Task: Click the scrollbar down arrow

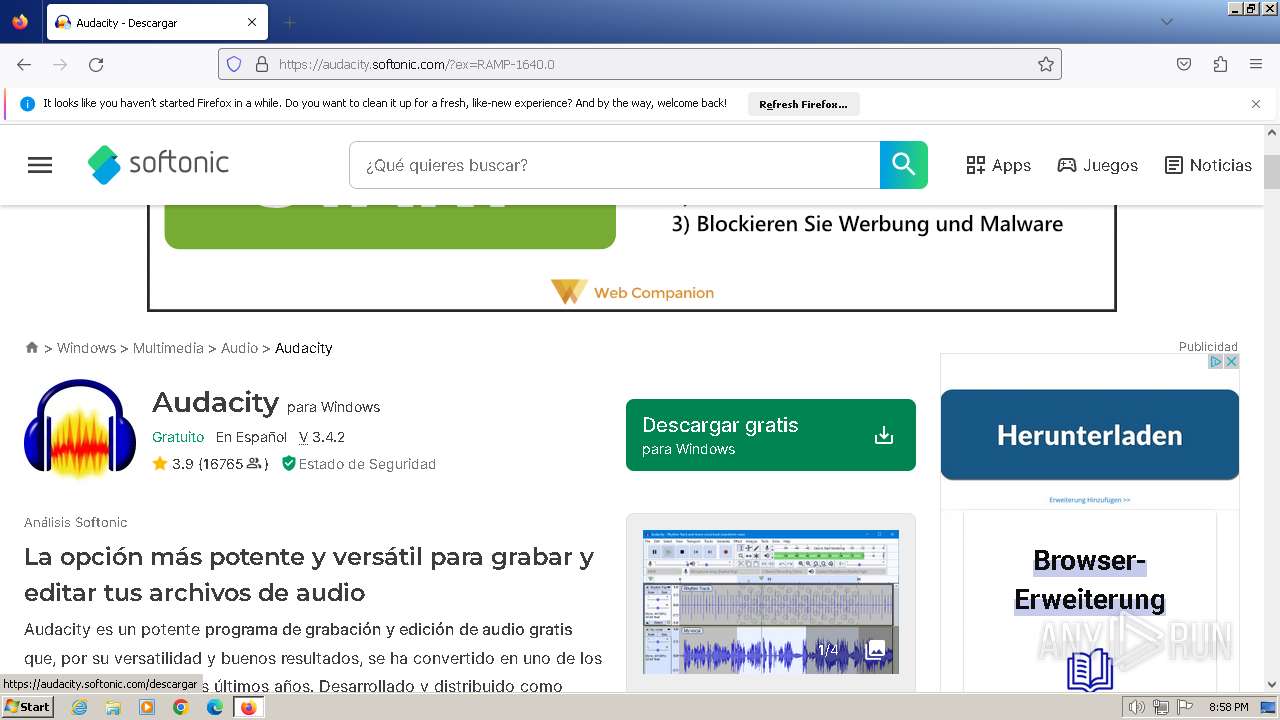Action: pyautogui.click(x=1272, y=685)
